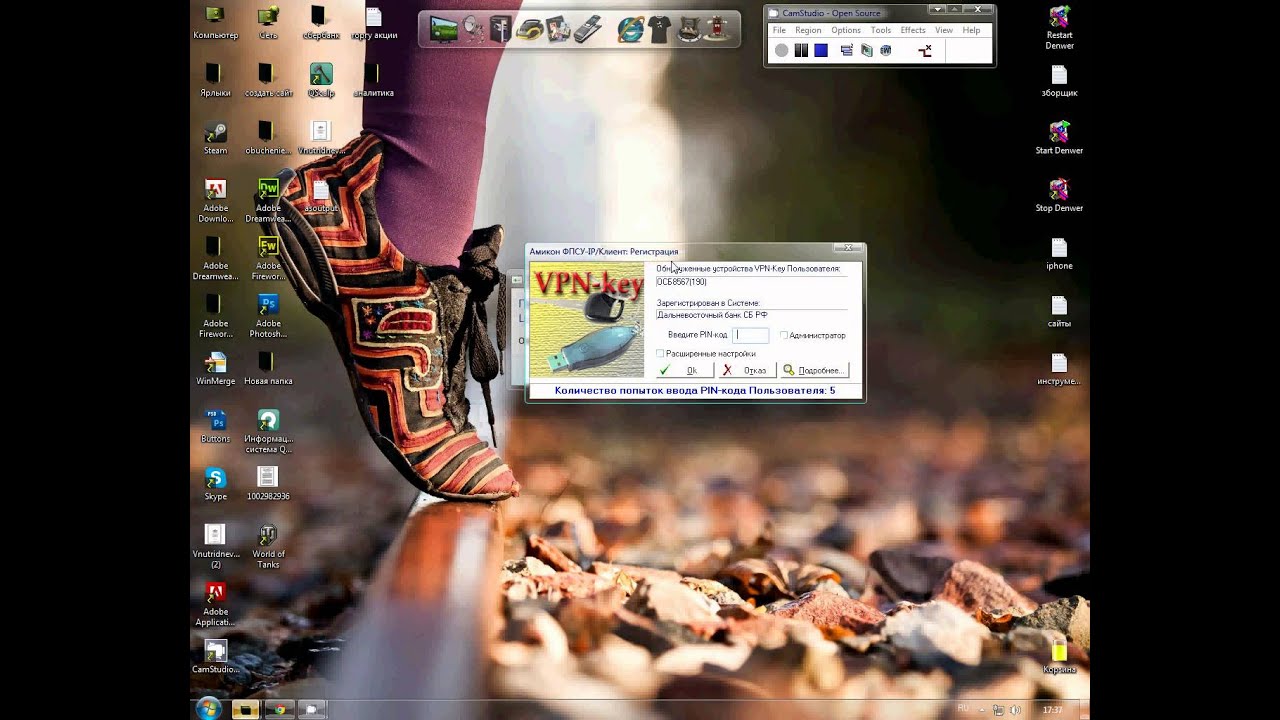
Task: Click the yellow boombox dock icon
Action: [x=529, y=29]
